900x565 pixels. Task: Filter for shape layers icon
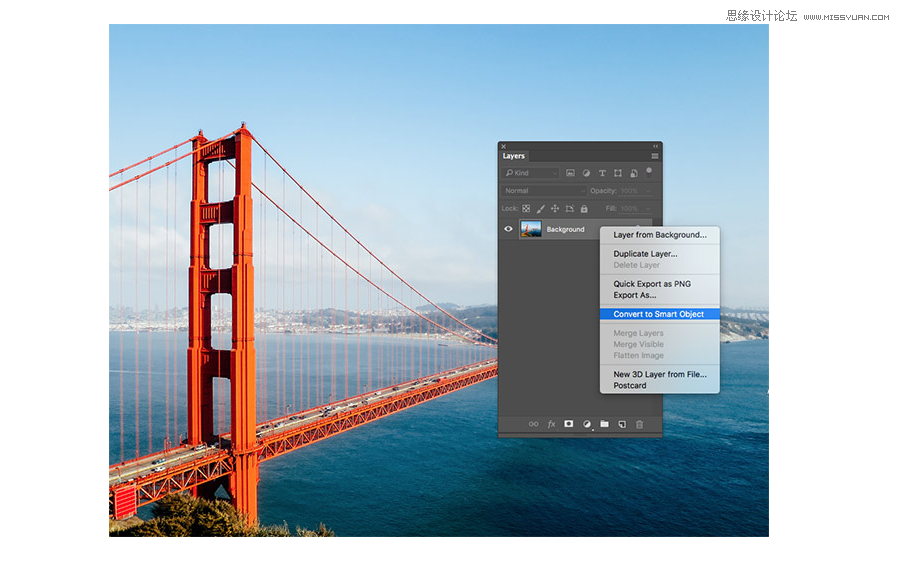click(x=618, y=173)
